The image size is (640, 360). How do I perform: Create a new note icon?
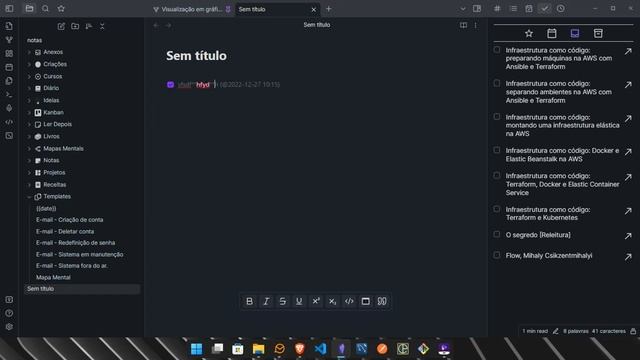[x=61, y=26]
